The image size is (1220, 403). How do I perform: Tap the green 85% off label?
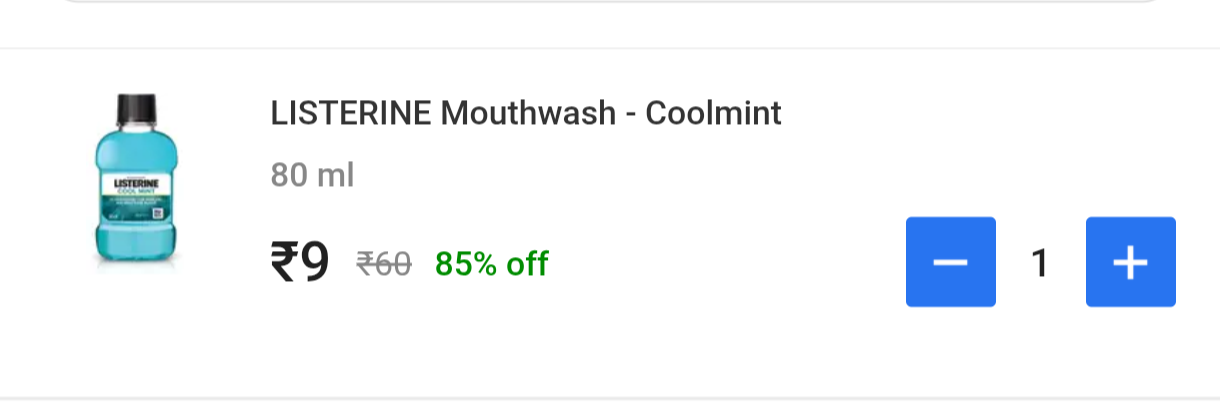(491, 264)
